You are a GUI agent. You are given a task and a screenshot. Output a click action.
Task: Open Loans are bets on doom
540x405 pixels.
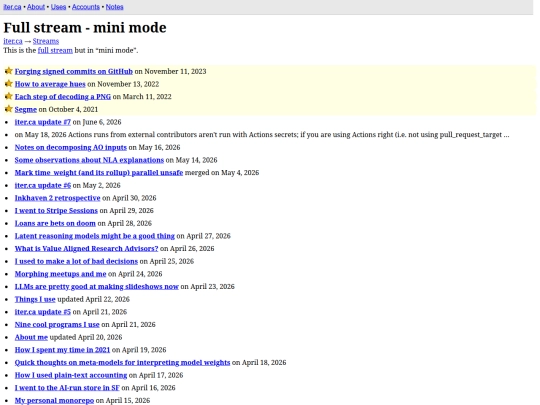(55, 223)
